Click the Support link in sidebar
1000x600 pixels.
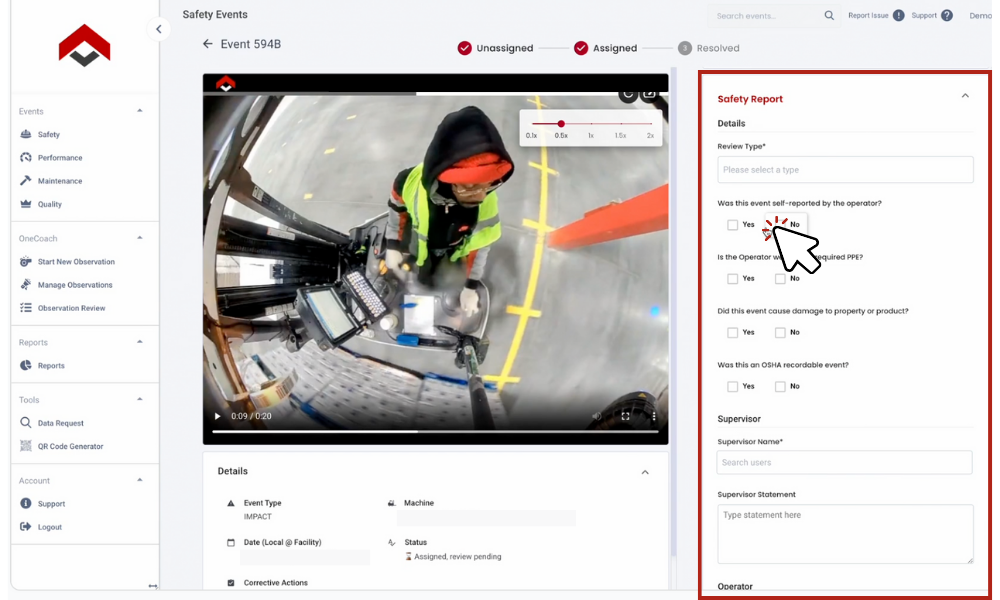point(44,503)
